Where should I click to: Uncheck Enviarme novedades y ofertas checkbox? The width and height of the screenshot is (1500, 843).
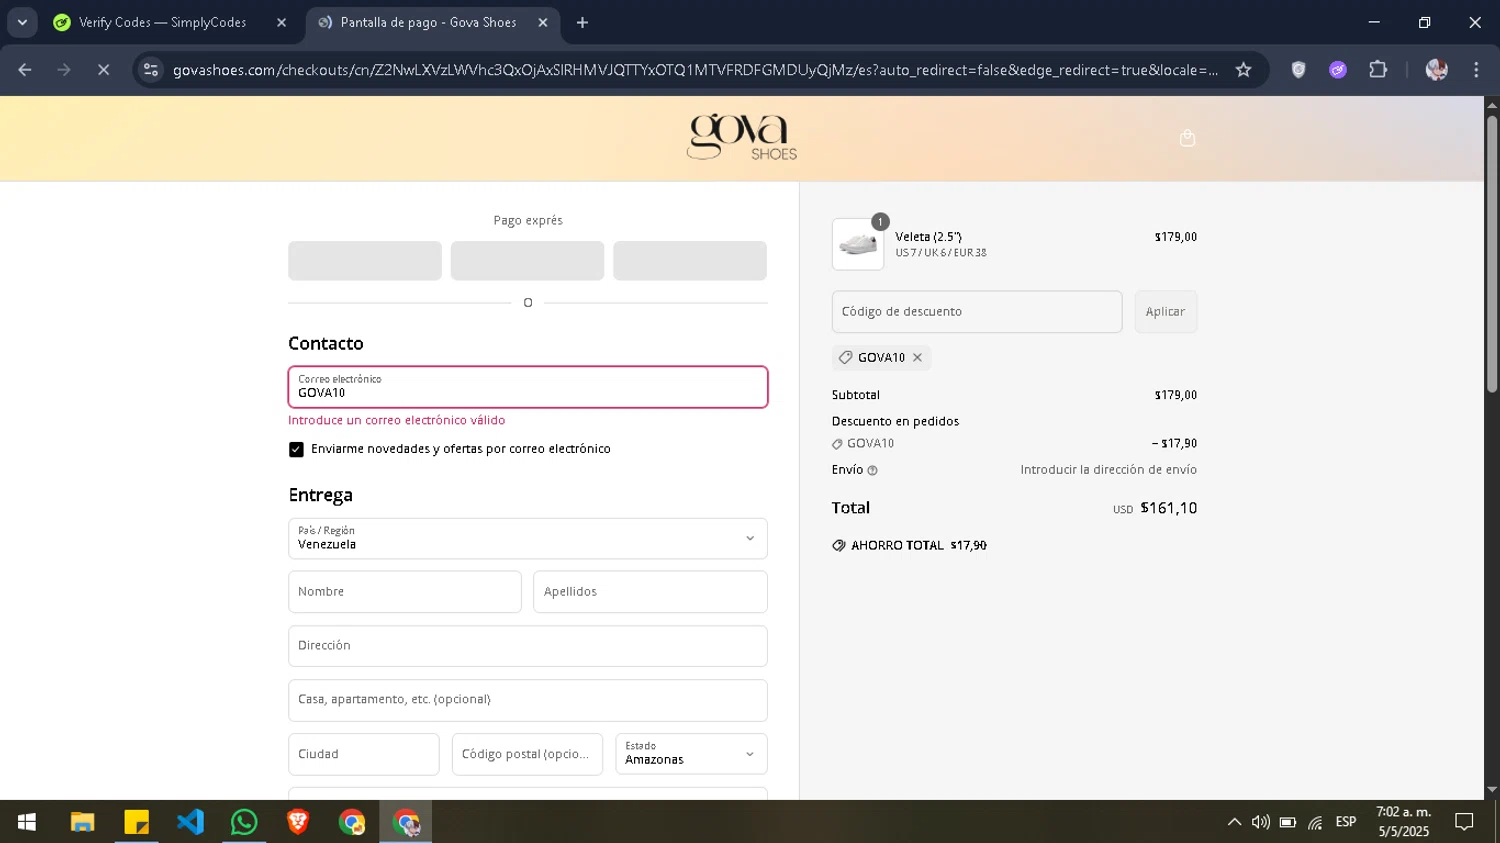coord(296,449)
